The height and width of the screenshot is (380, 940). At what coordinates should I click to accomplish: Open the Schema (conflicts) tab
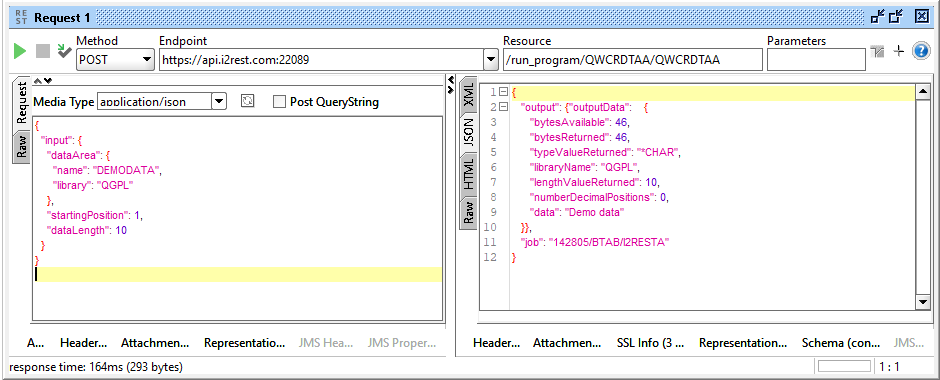(841, 343)
